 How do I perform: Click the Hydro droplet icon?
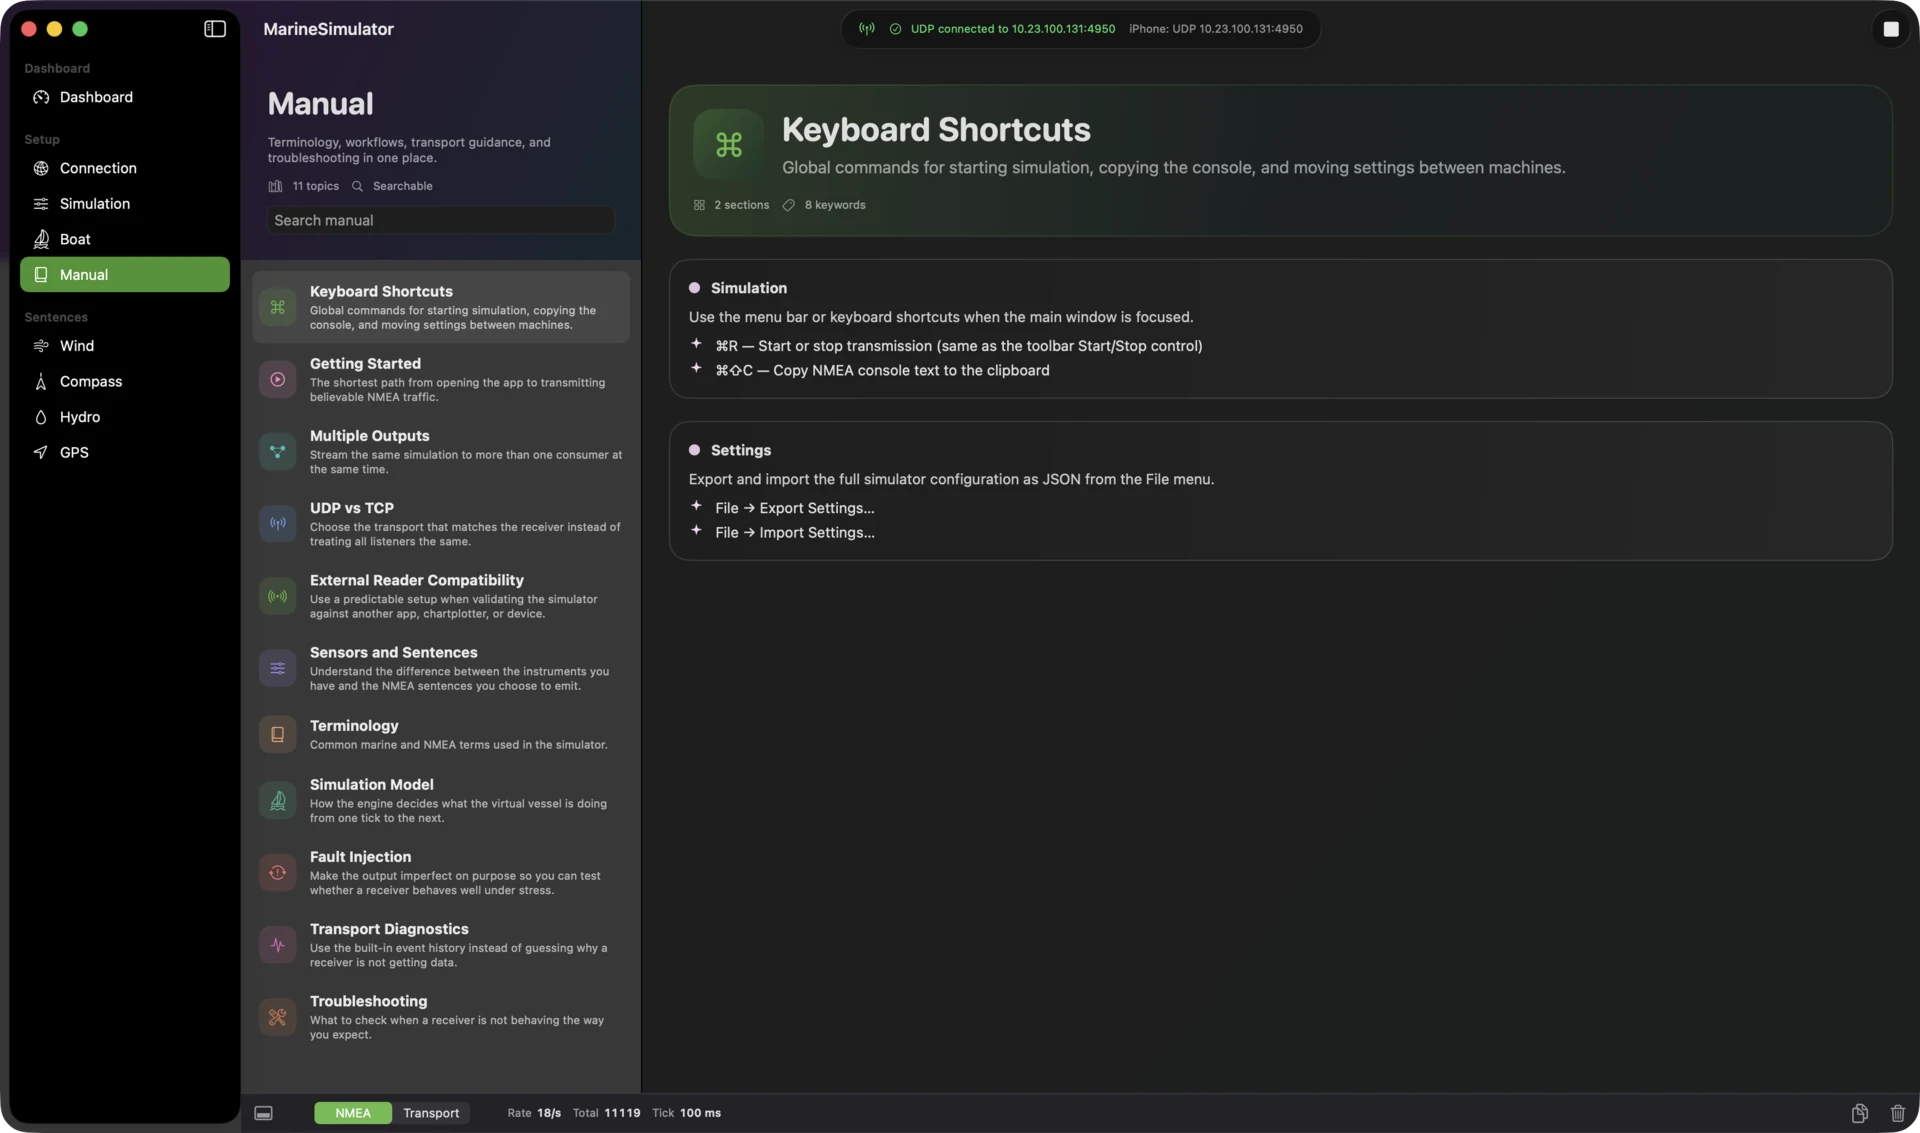click(x=41, y=417)
